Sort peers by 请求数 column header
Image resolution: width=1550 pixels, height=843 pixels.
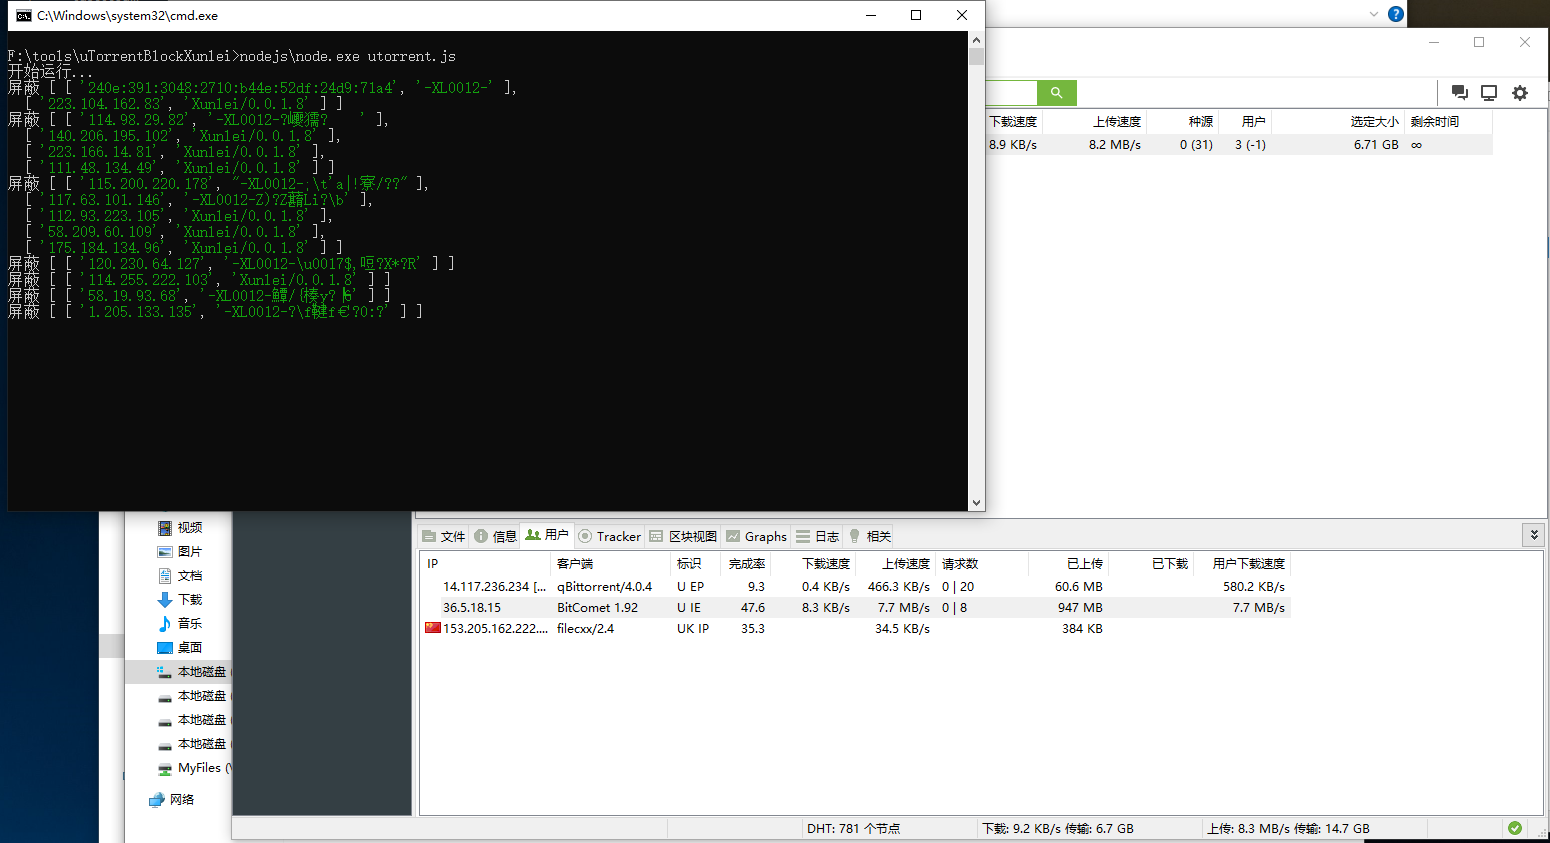point(981,564)
